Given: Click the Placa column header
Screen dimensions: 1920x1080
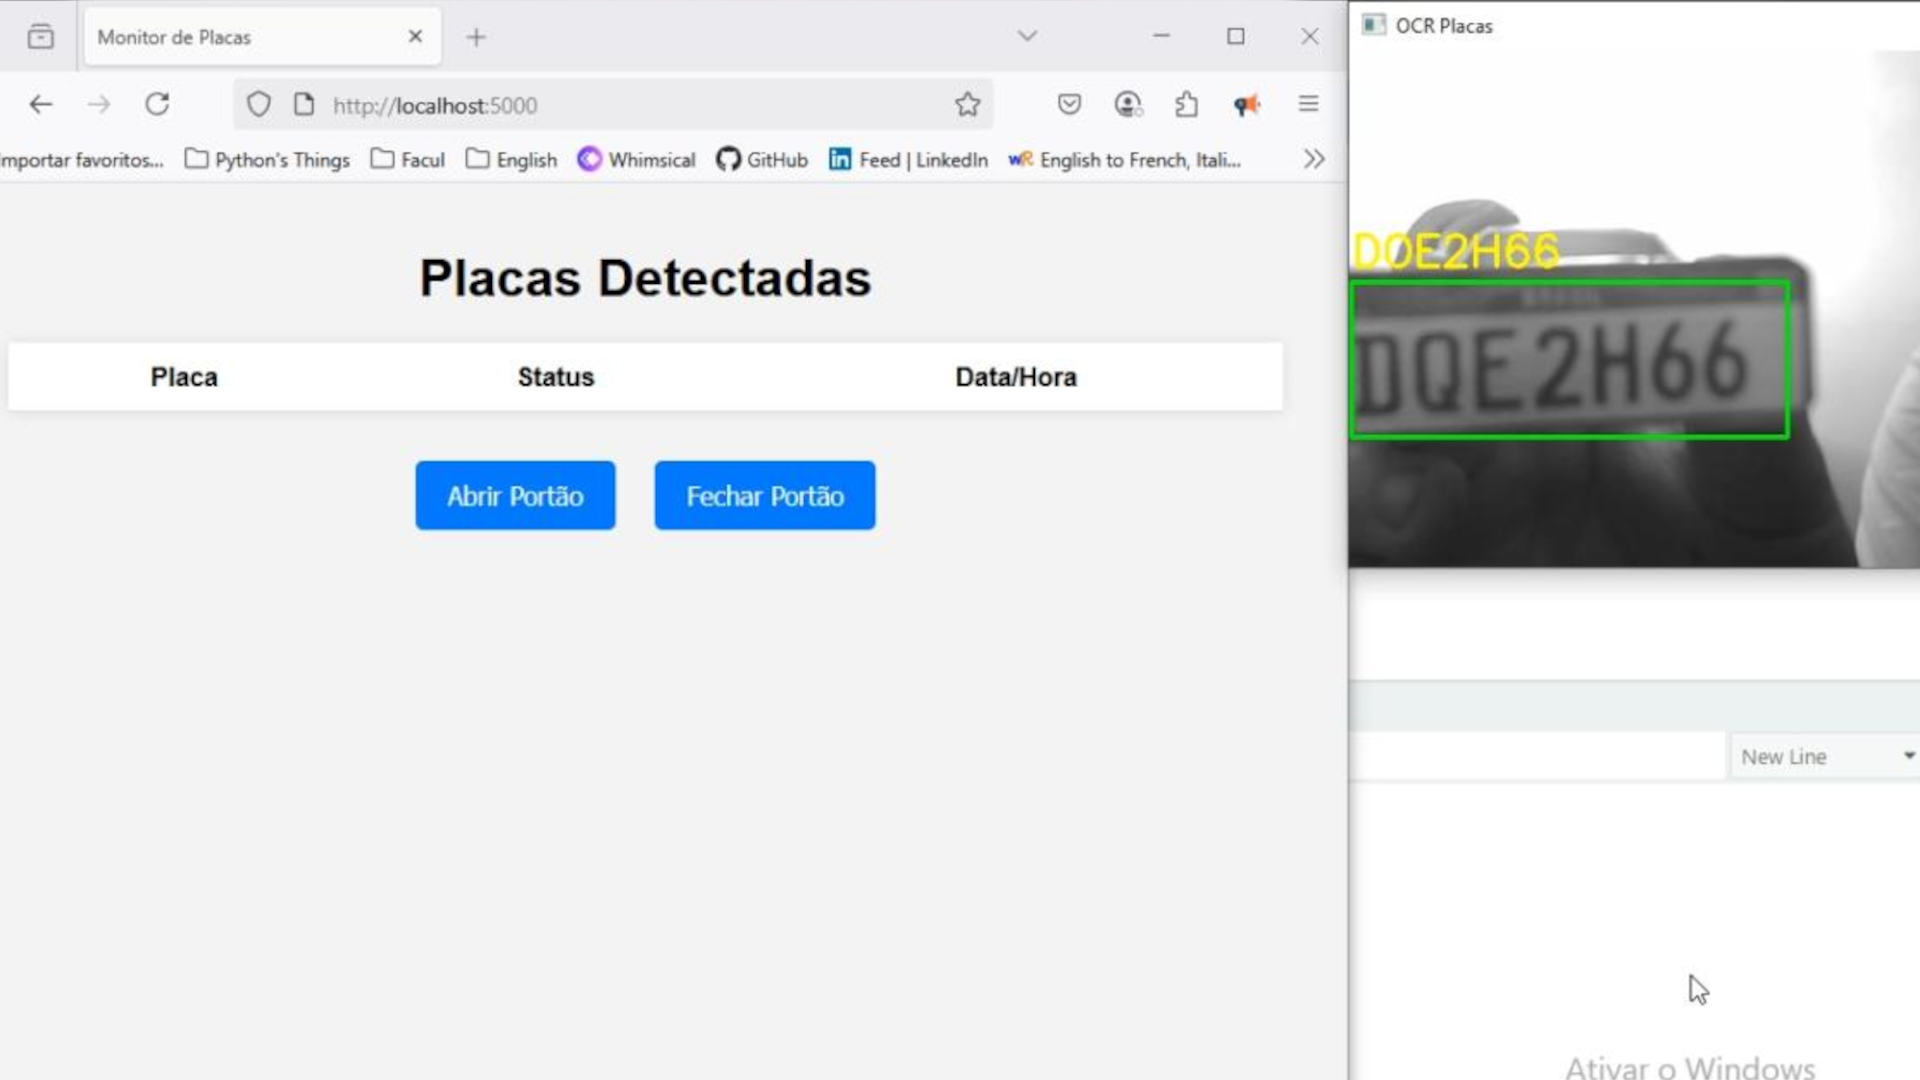Looking at the screenshot, I should coord(184,377).
